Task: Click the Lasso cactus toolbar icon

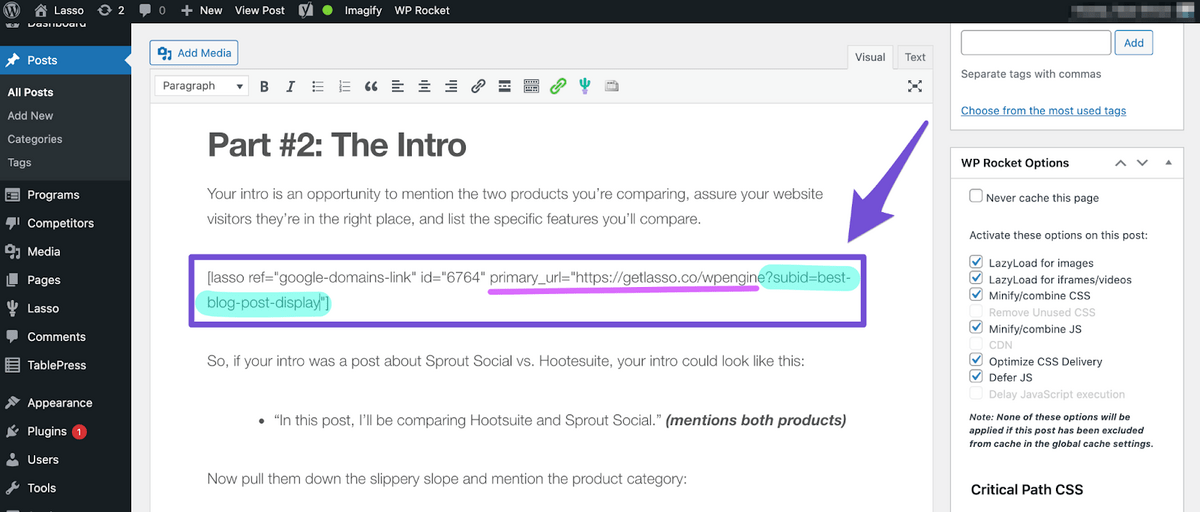Action: click(x=585, y=86)
